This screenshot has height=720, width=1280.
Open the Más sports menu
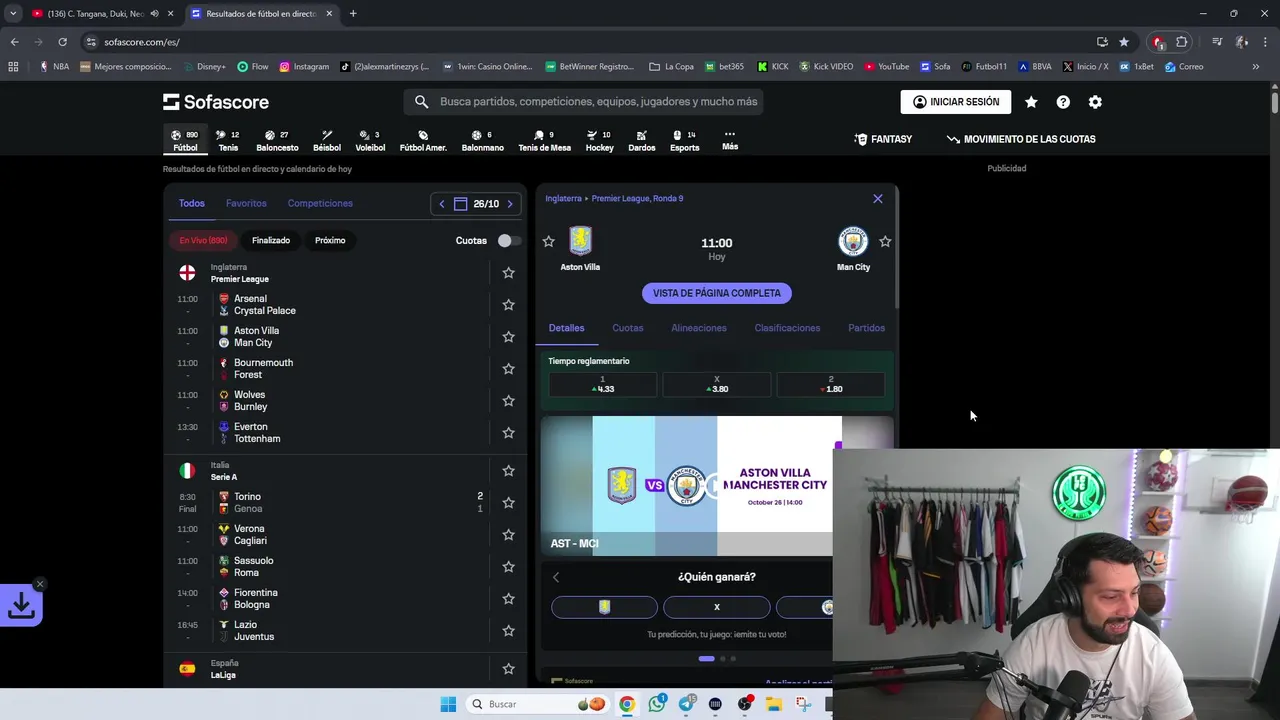coord(730,140)
